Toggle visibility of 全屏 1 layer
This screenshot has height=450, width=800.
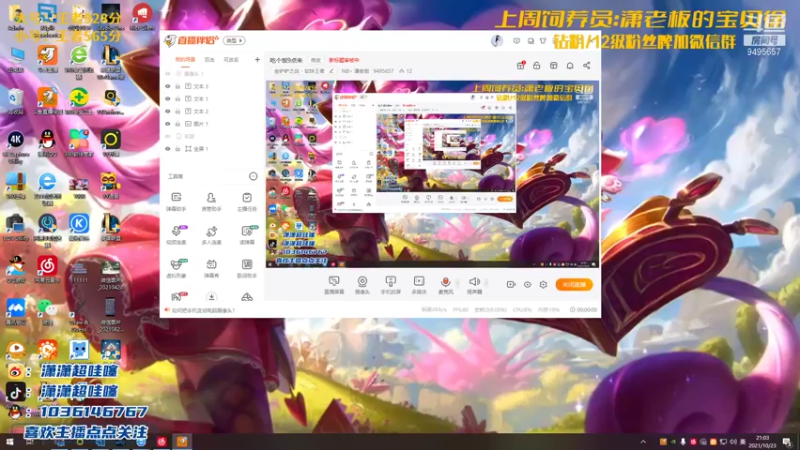tap(167, 148)
